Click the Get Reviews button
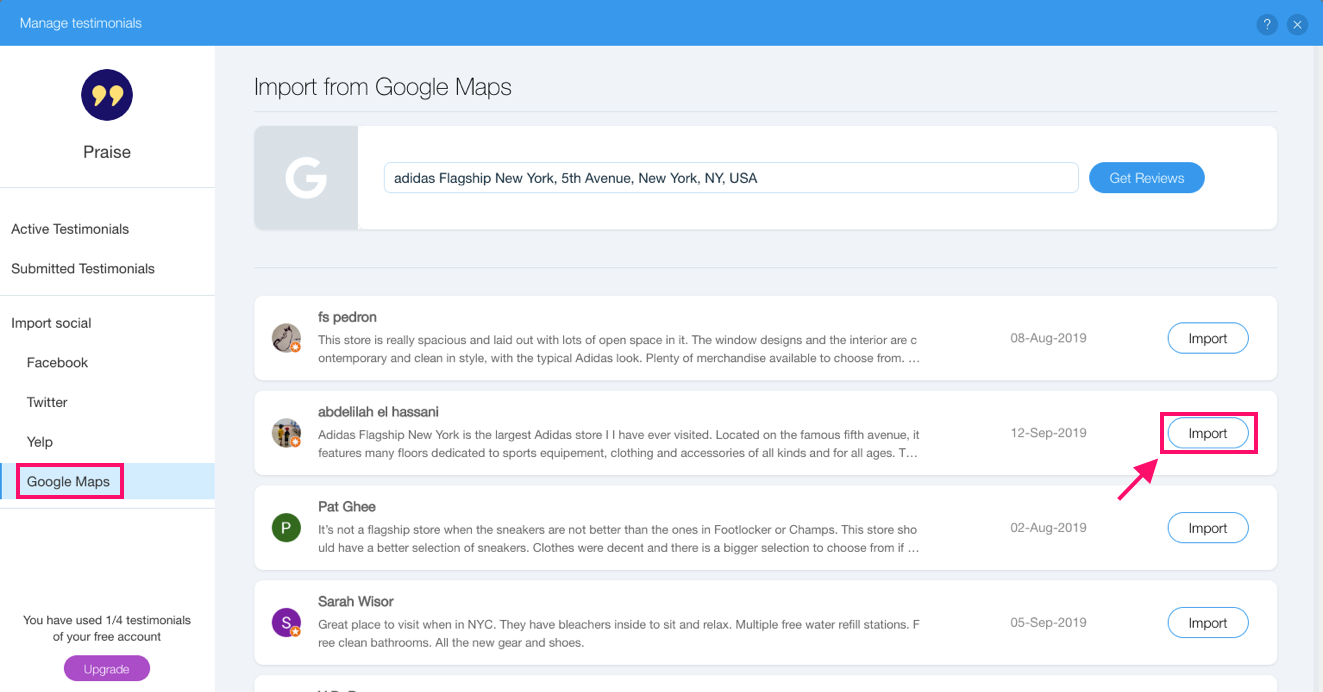This screenshot has width=1323, height=692. coord(1146,177)
